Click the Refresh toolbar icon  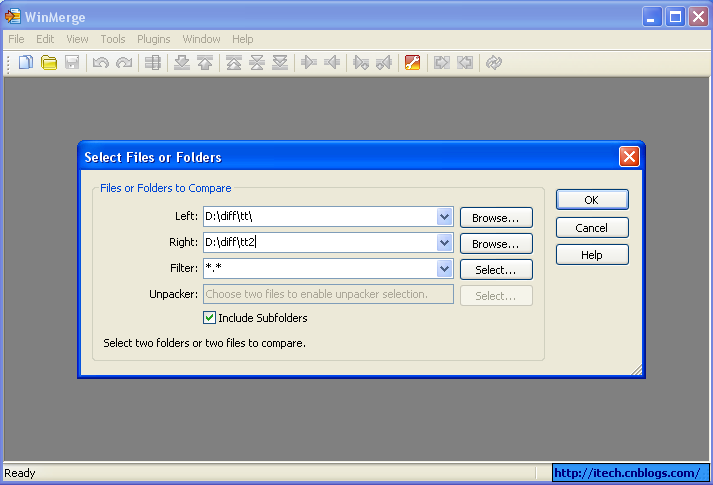[494, 62]
